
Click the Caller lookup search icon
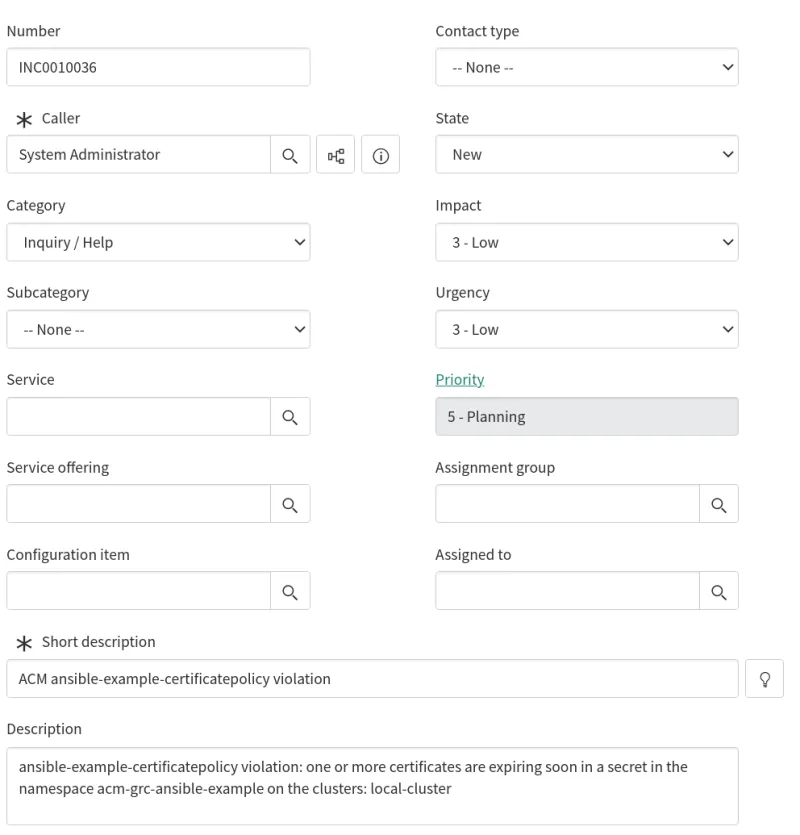[x=290, y=155]
